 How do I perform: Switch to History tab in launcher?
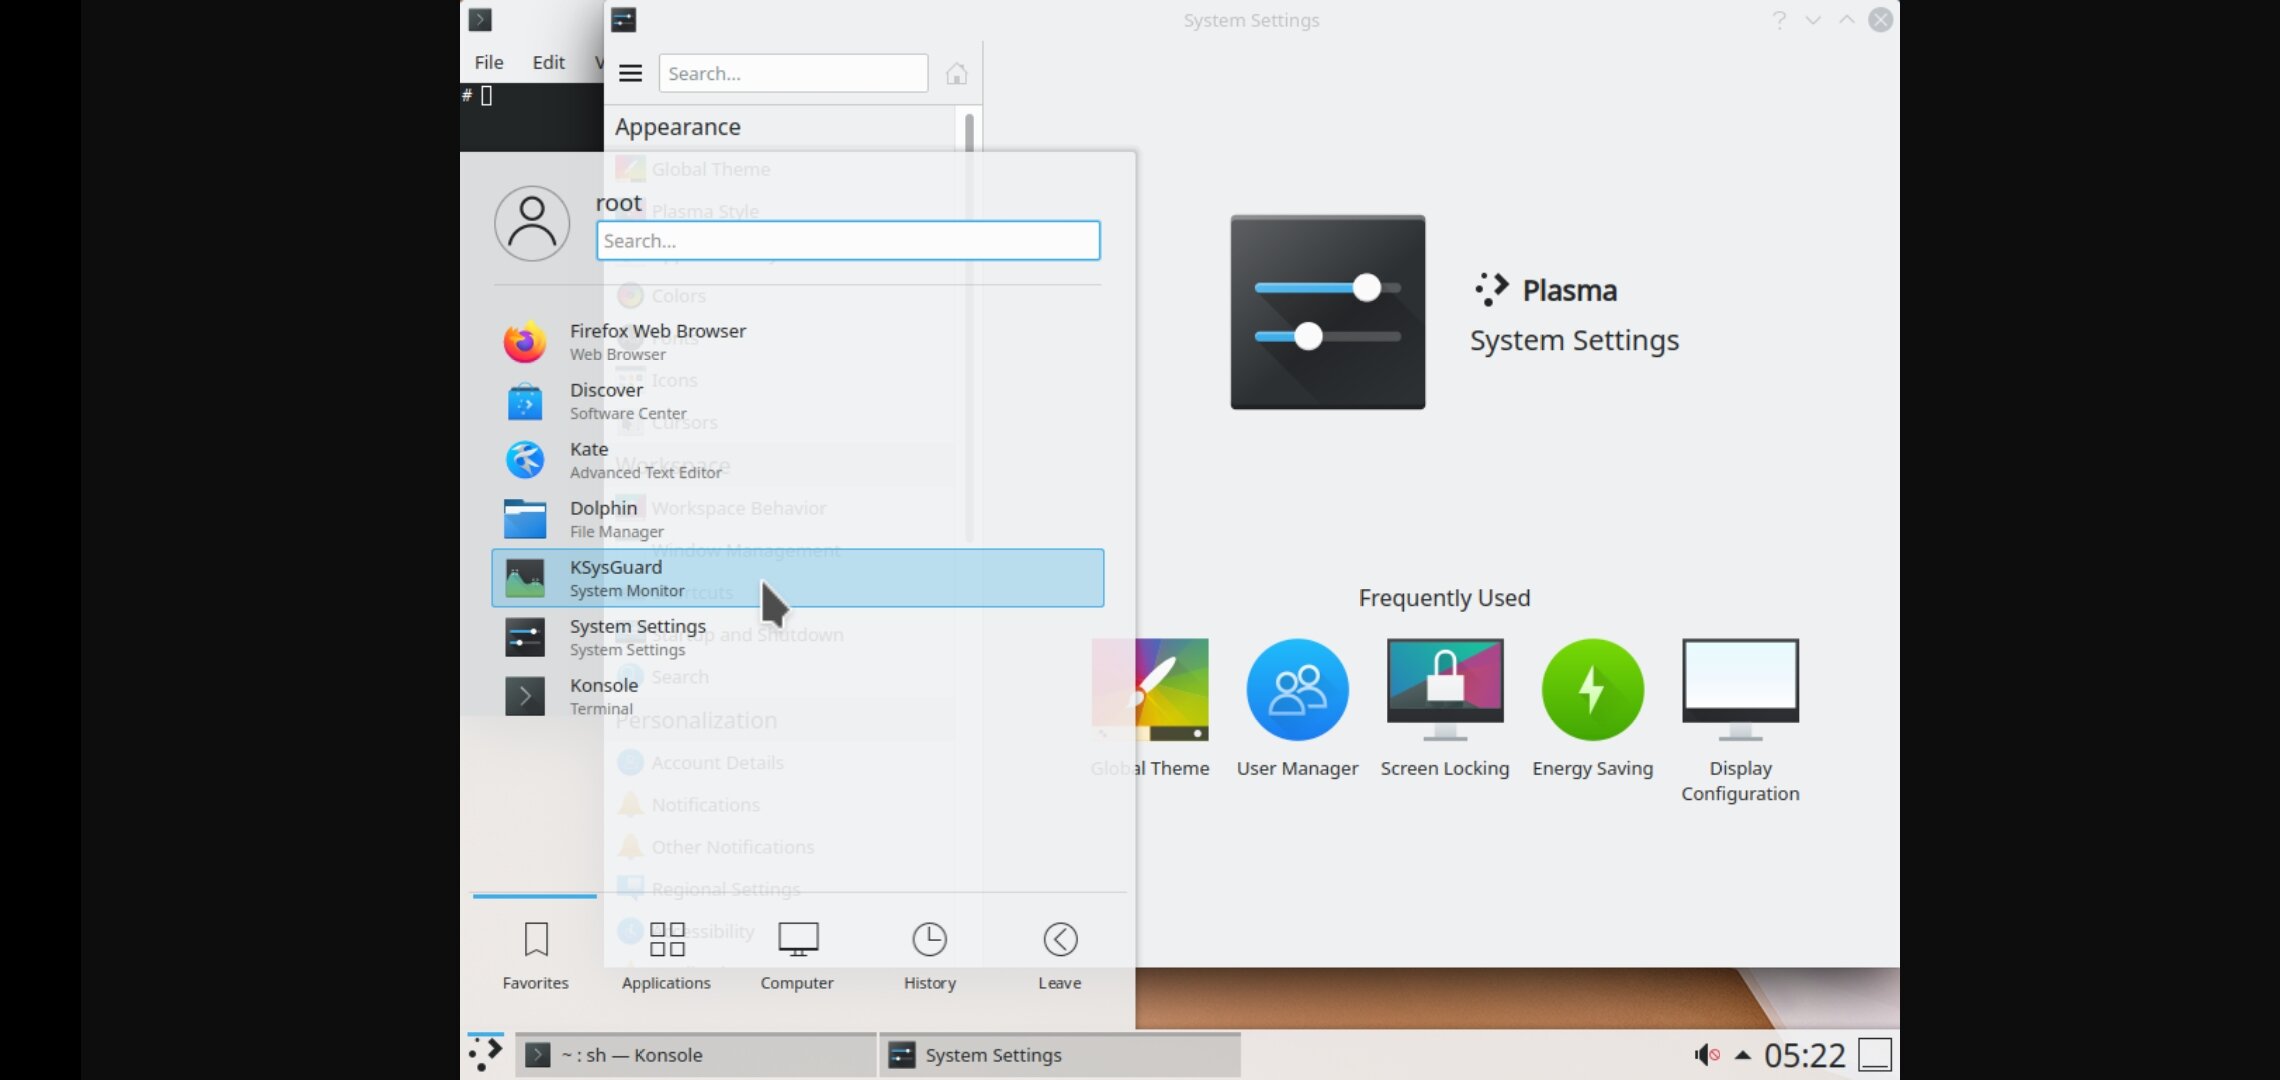tap(929, 955)
